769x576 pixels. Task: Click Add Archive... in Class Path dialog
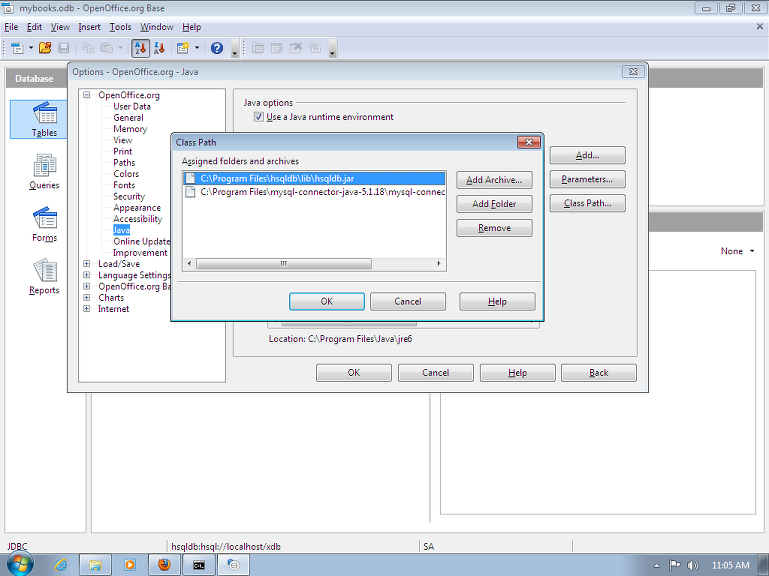[494, 180]
